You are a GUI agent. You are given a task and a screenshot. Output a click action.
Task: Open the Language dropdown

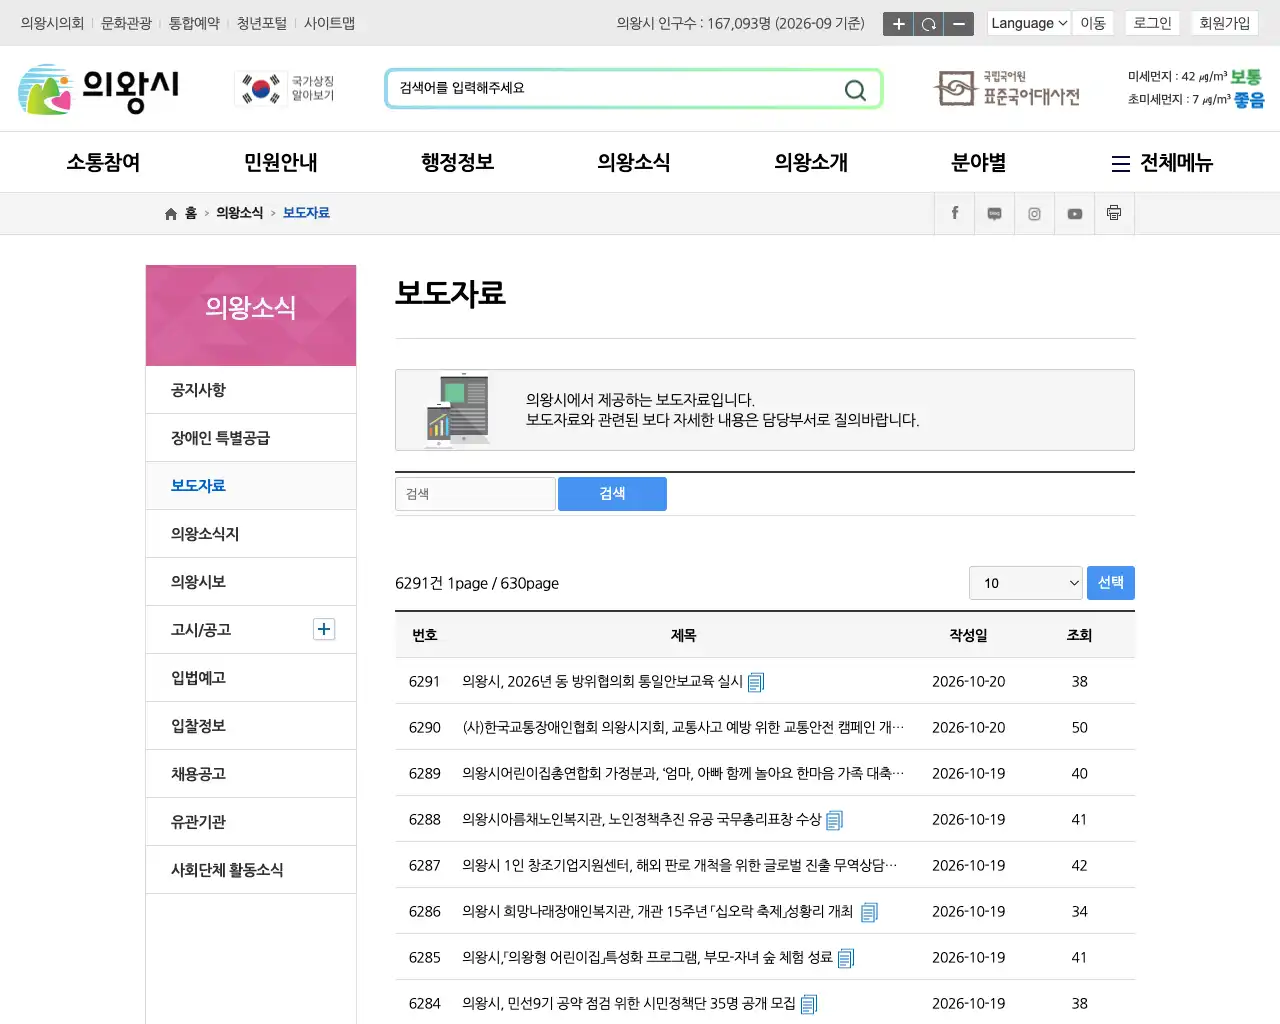tap(1029, 23)
